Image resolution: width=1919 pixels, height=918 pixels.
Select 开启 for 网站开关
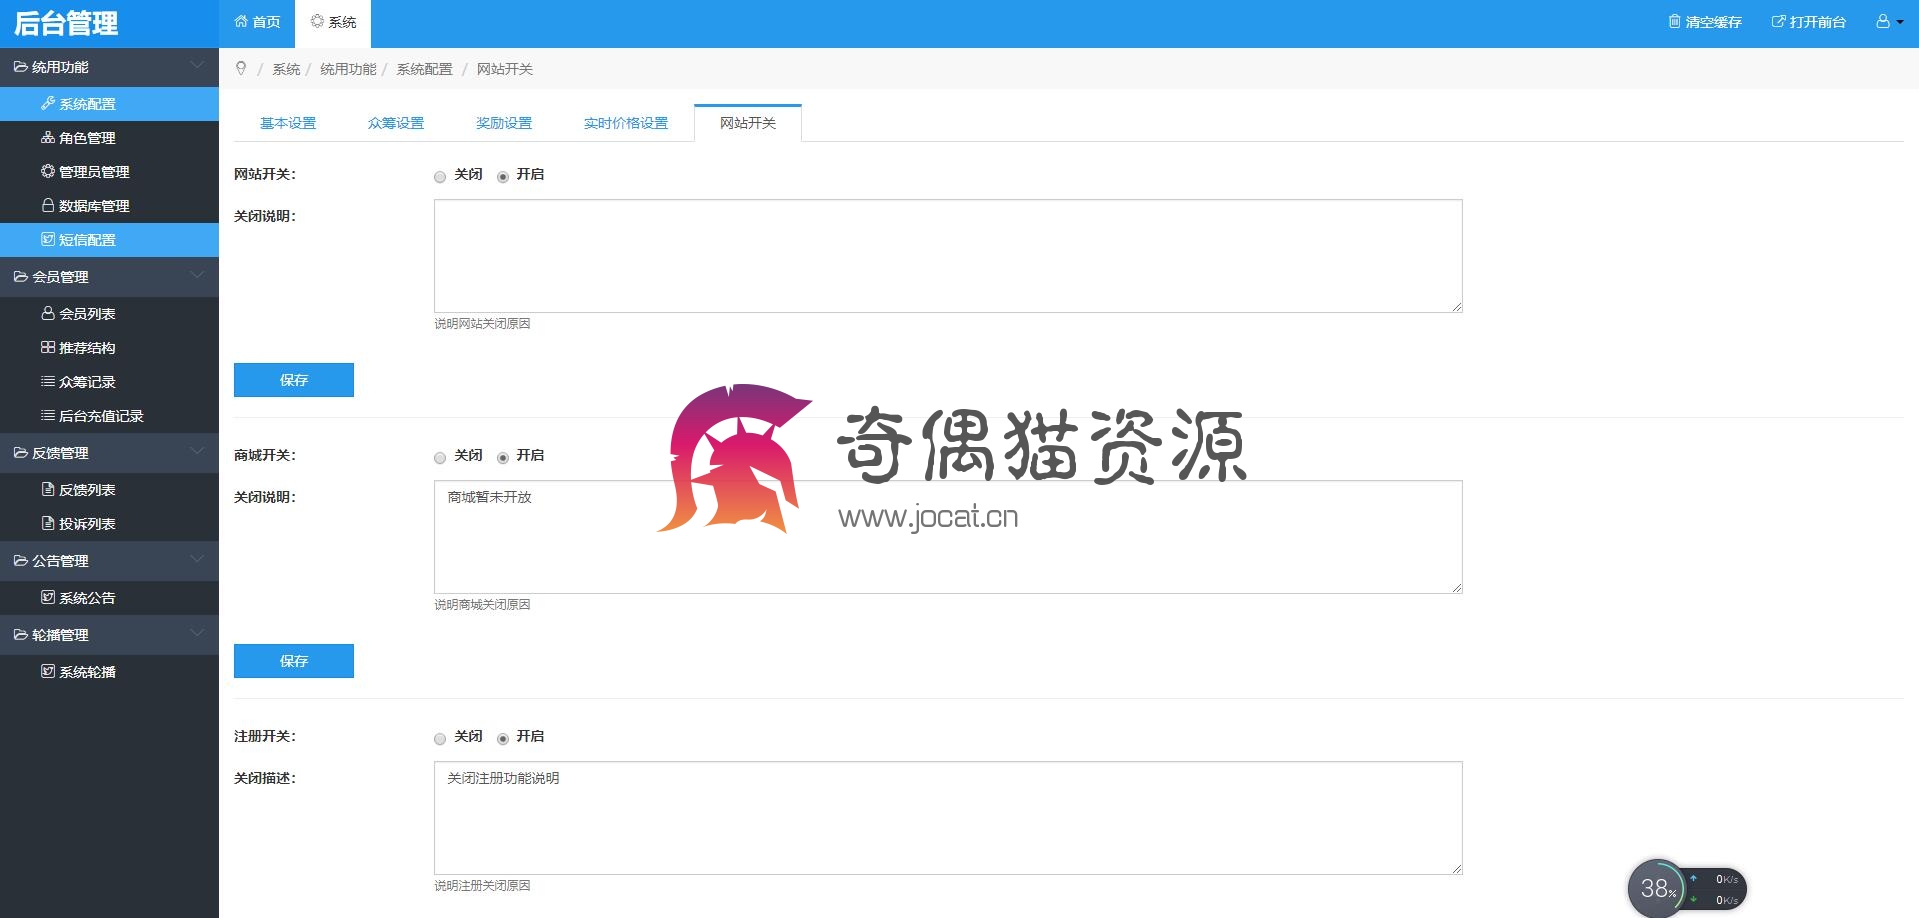click(x=503, y=177)
